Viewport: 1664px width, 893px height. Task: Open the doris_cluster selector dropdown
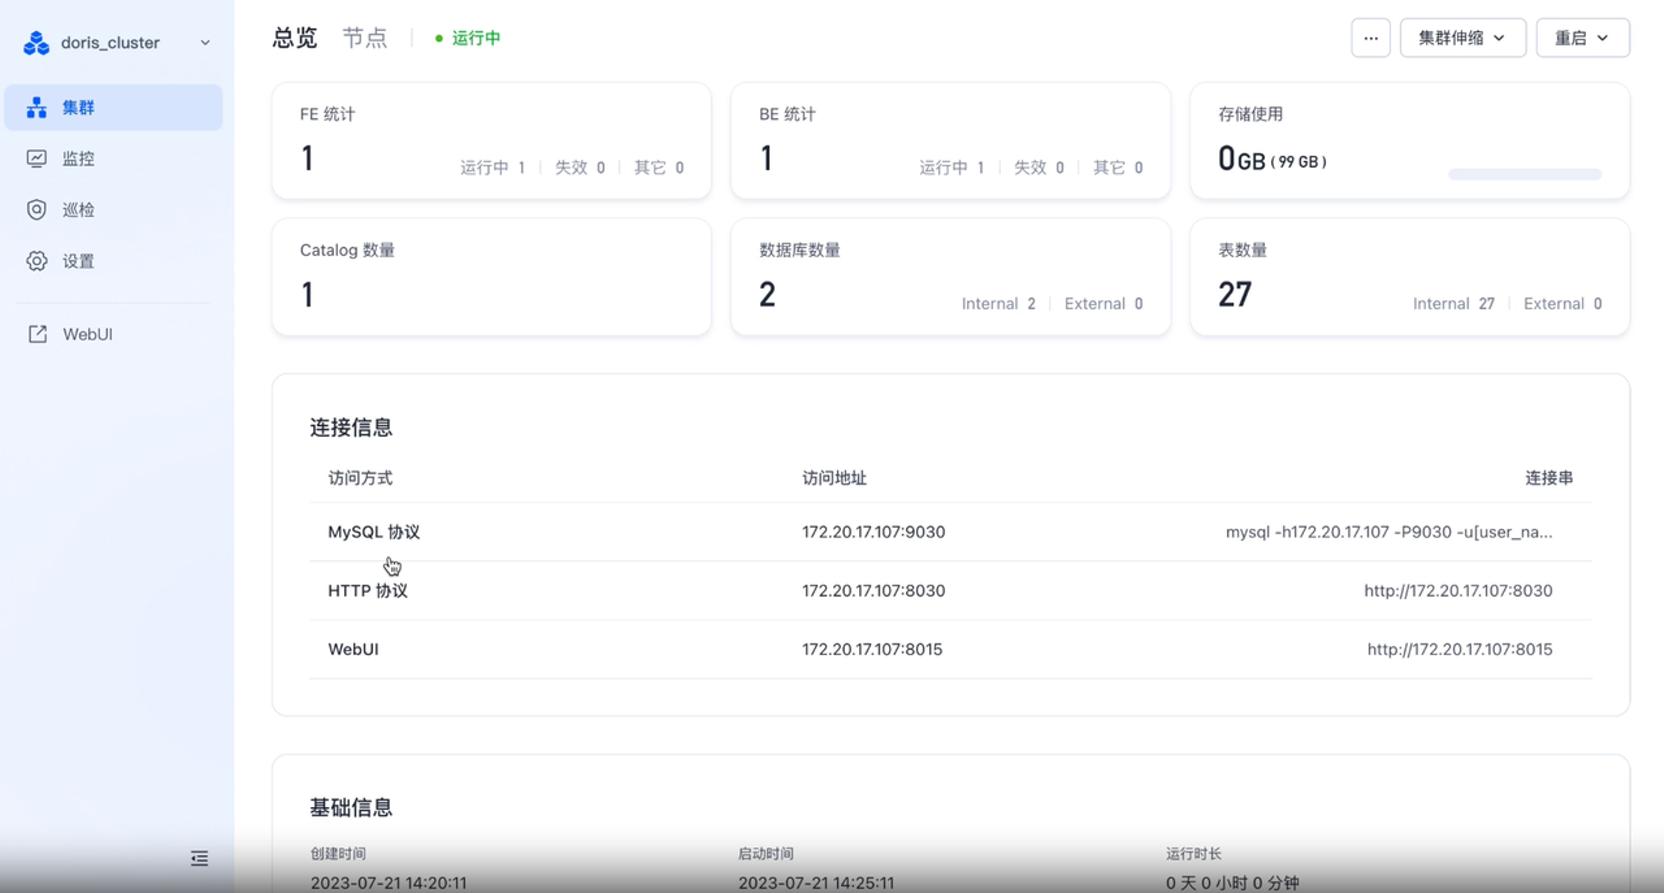(118, 43)
